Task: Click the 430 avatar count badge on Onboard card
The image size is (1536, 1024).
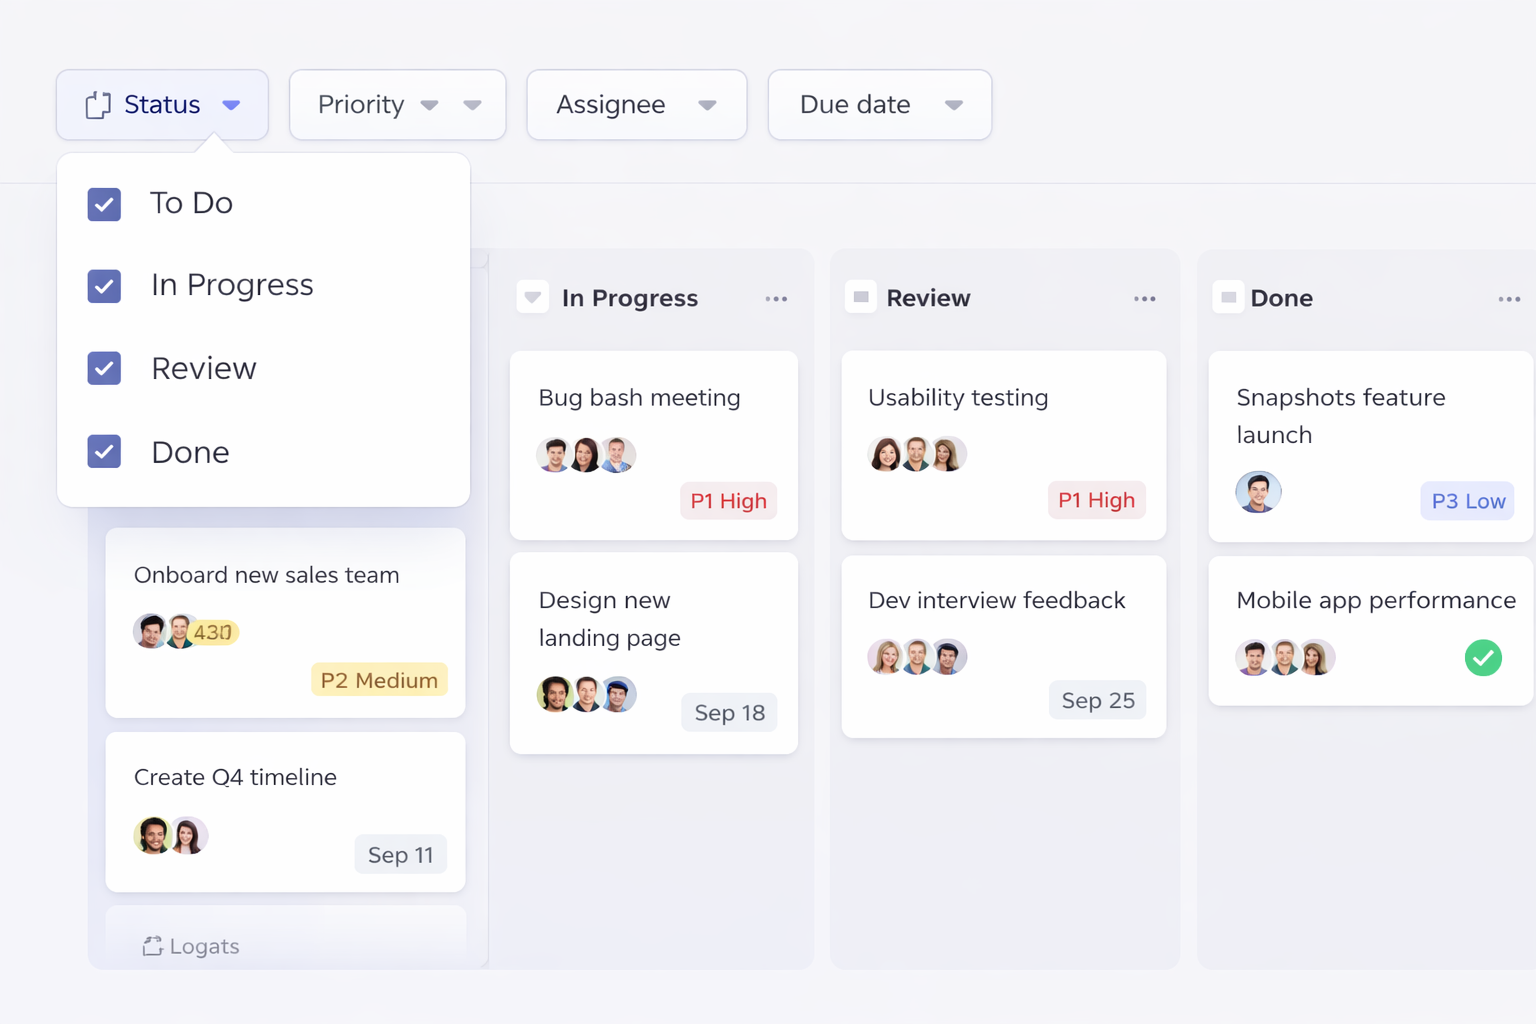Action: point(209,632)
